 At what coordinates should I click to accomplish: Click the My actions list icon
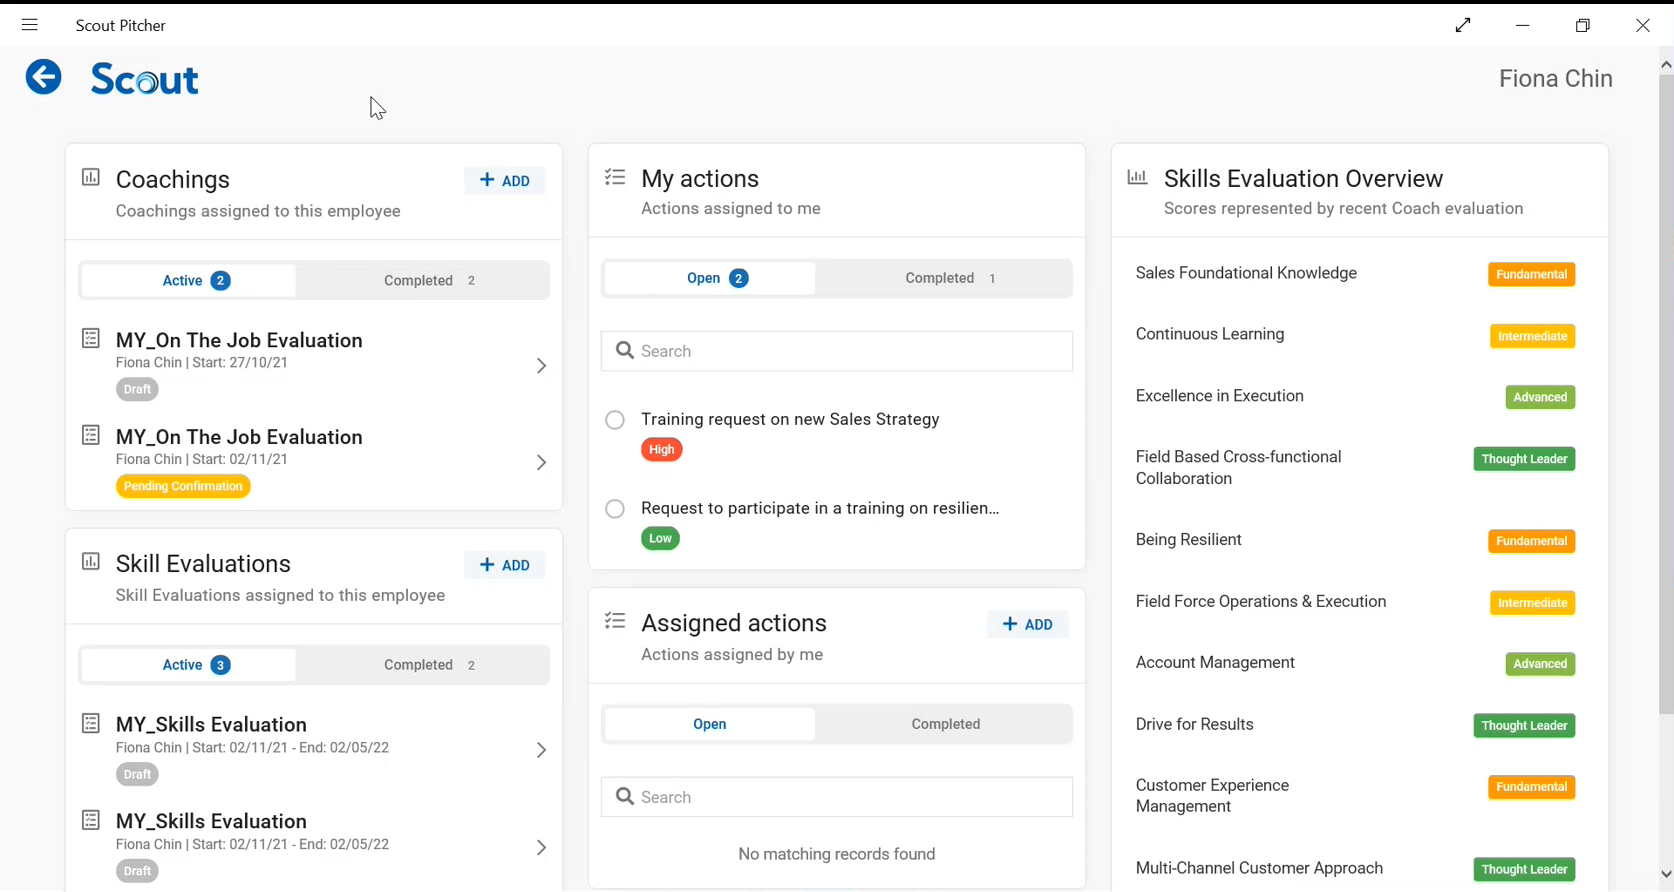click(615, 177)
